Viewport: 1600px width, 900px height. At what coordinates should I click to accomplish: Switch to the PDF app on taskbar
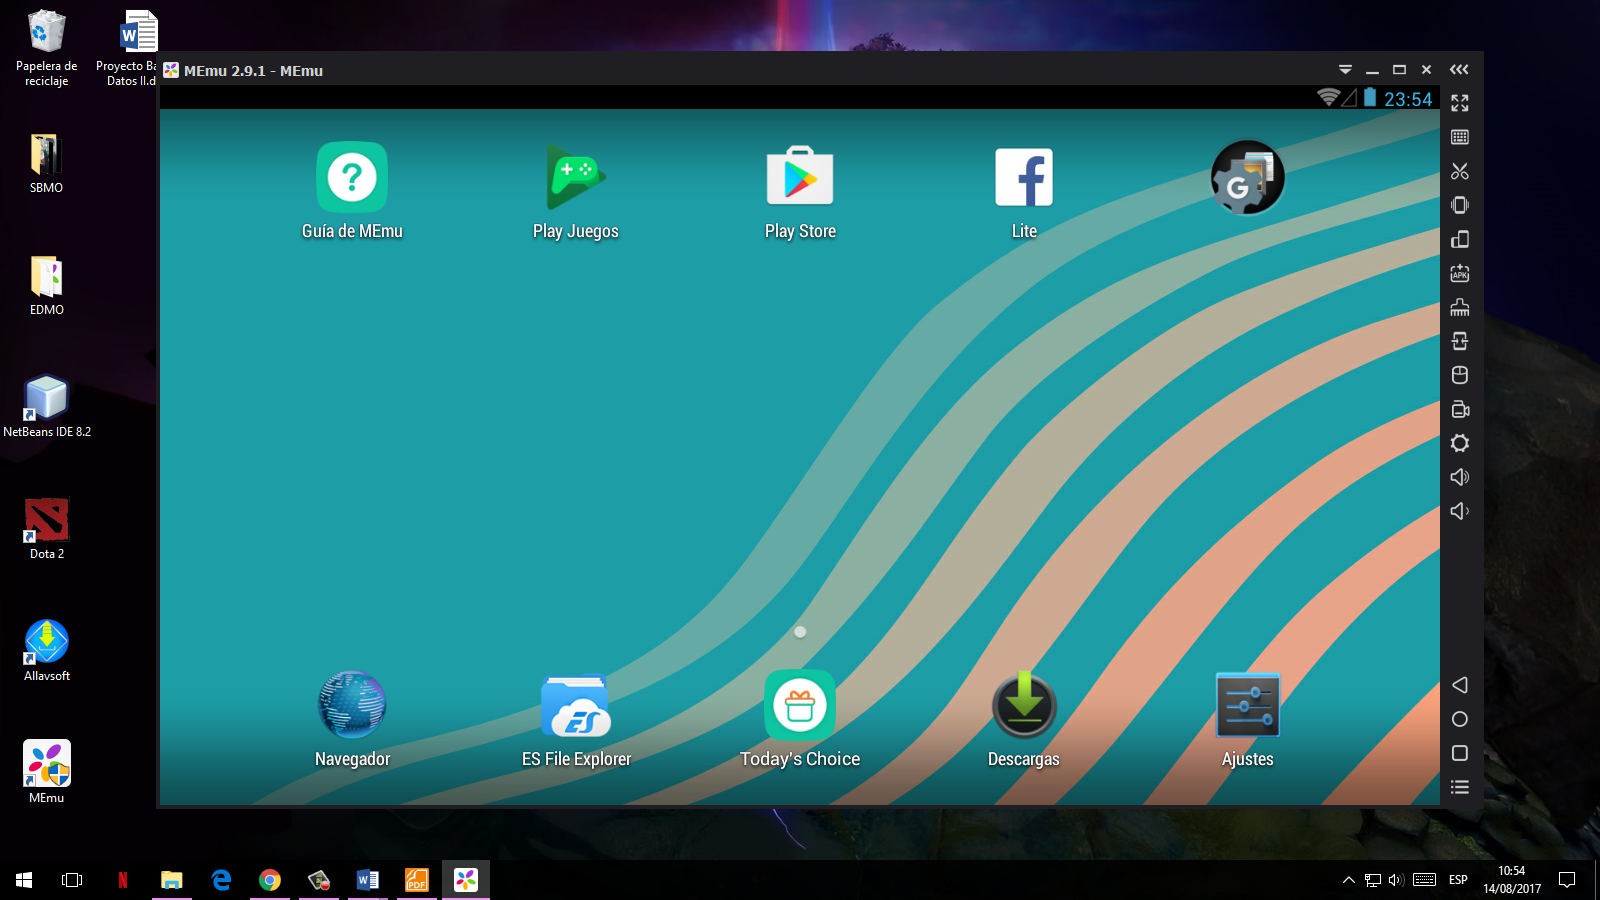click(417, 880)
